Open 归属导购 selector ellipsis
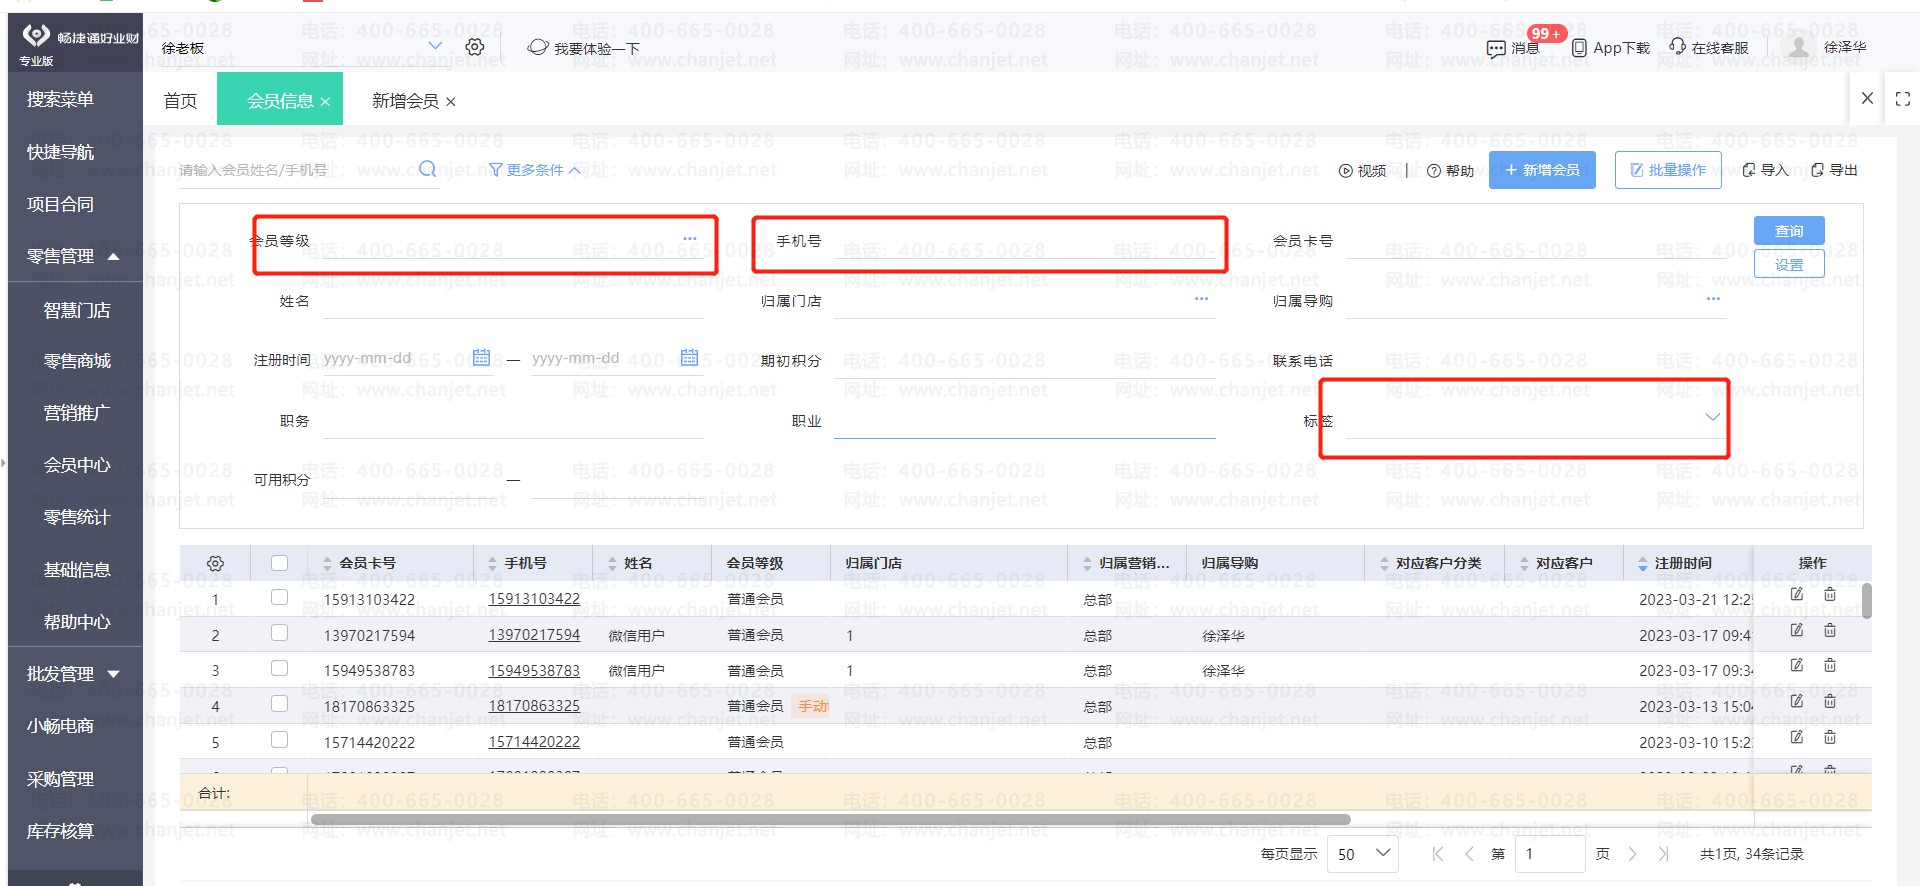 (x=1713, y=299)
